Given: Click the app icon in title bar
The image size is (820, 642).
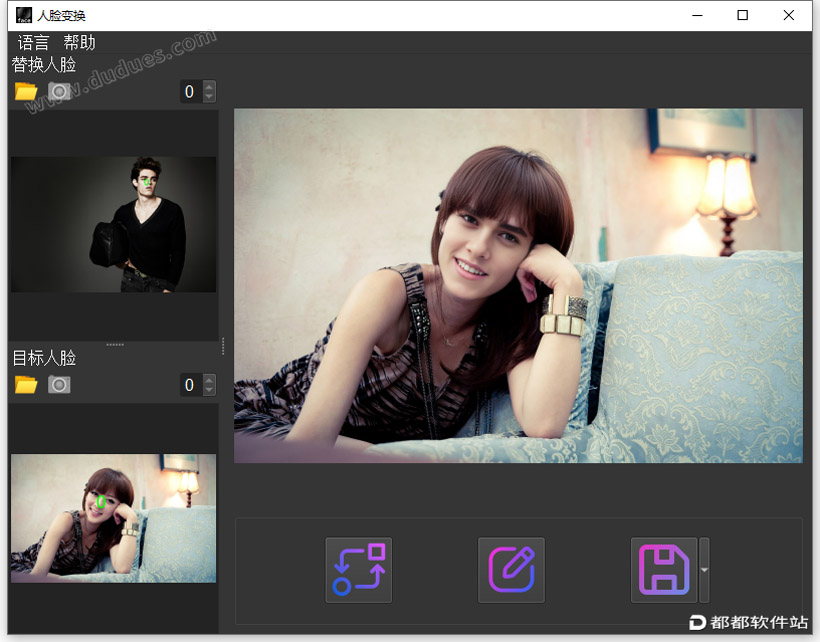Looking at the screenshot, I should click(x=23, y=15).
